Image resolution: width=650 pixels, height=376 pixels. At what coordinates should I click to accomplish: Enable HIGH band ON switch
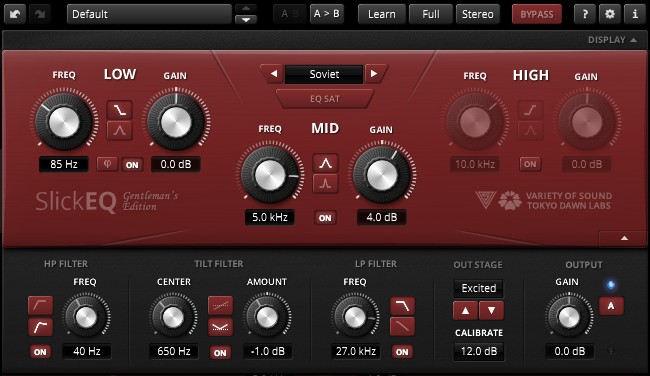pyautogui.click(x=530, y=164)
